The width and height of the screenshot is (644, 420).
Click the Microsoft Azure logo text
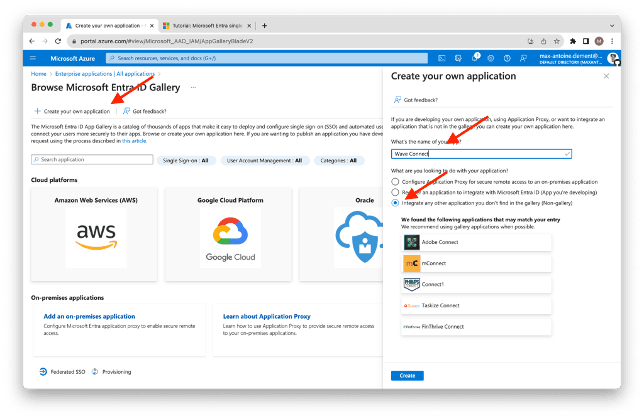coord(73,58)
